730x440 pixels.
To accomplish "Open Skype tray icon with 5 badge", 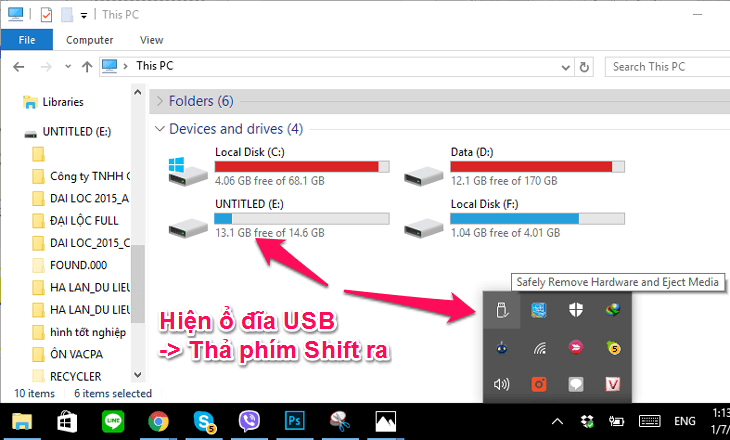I will coord(613,348).
